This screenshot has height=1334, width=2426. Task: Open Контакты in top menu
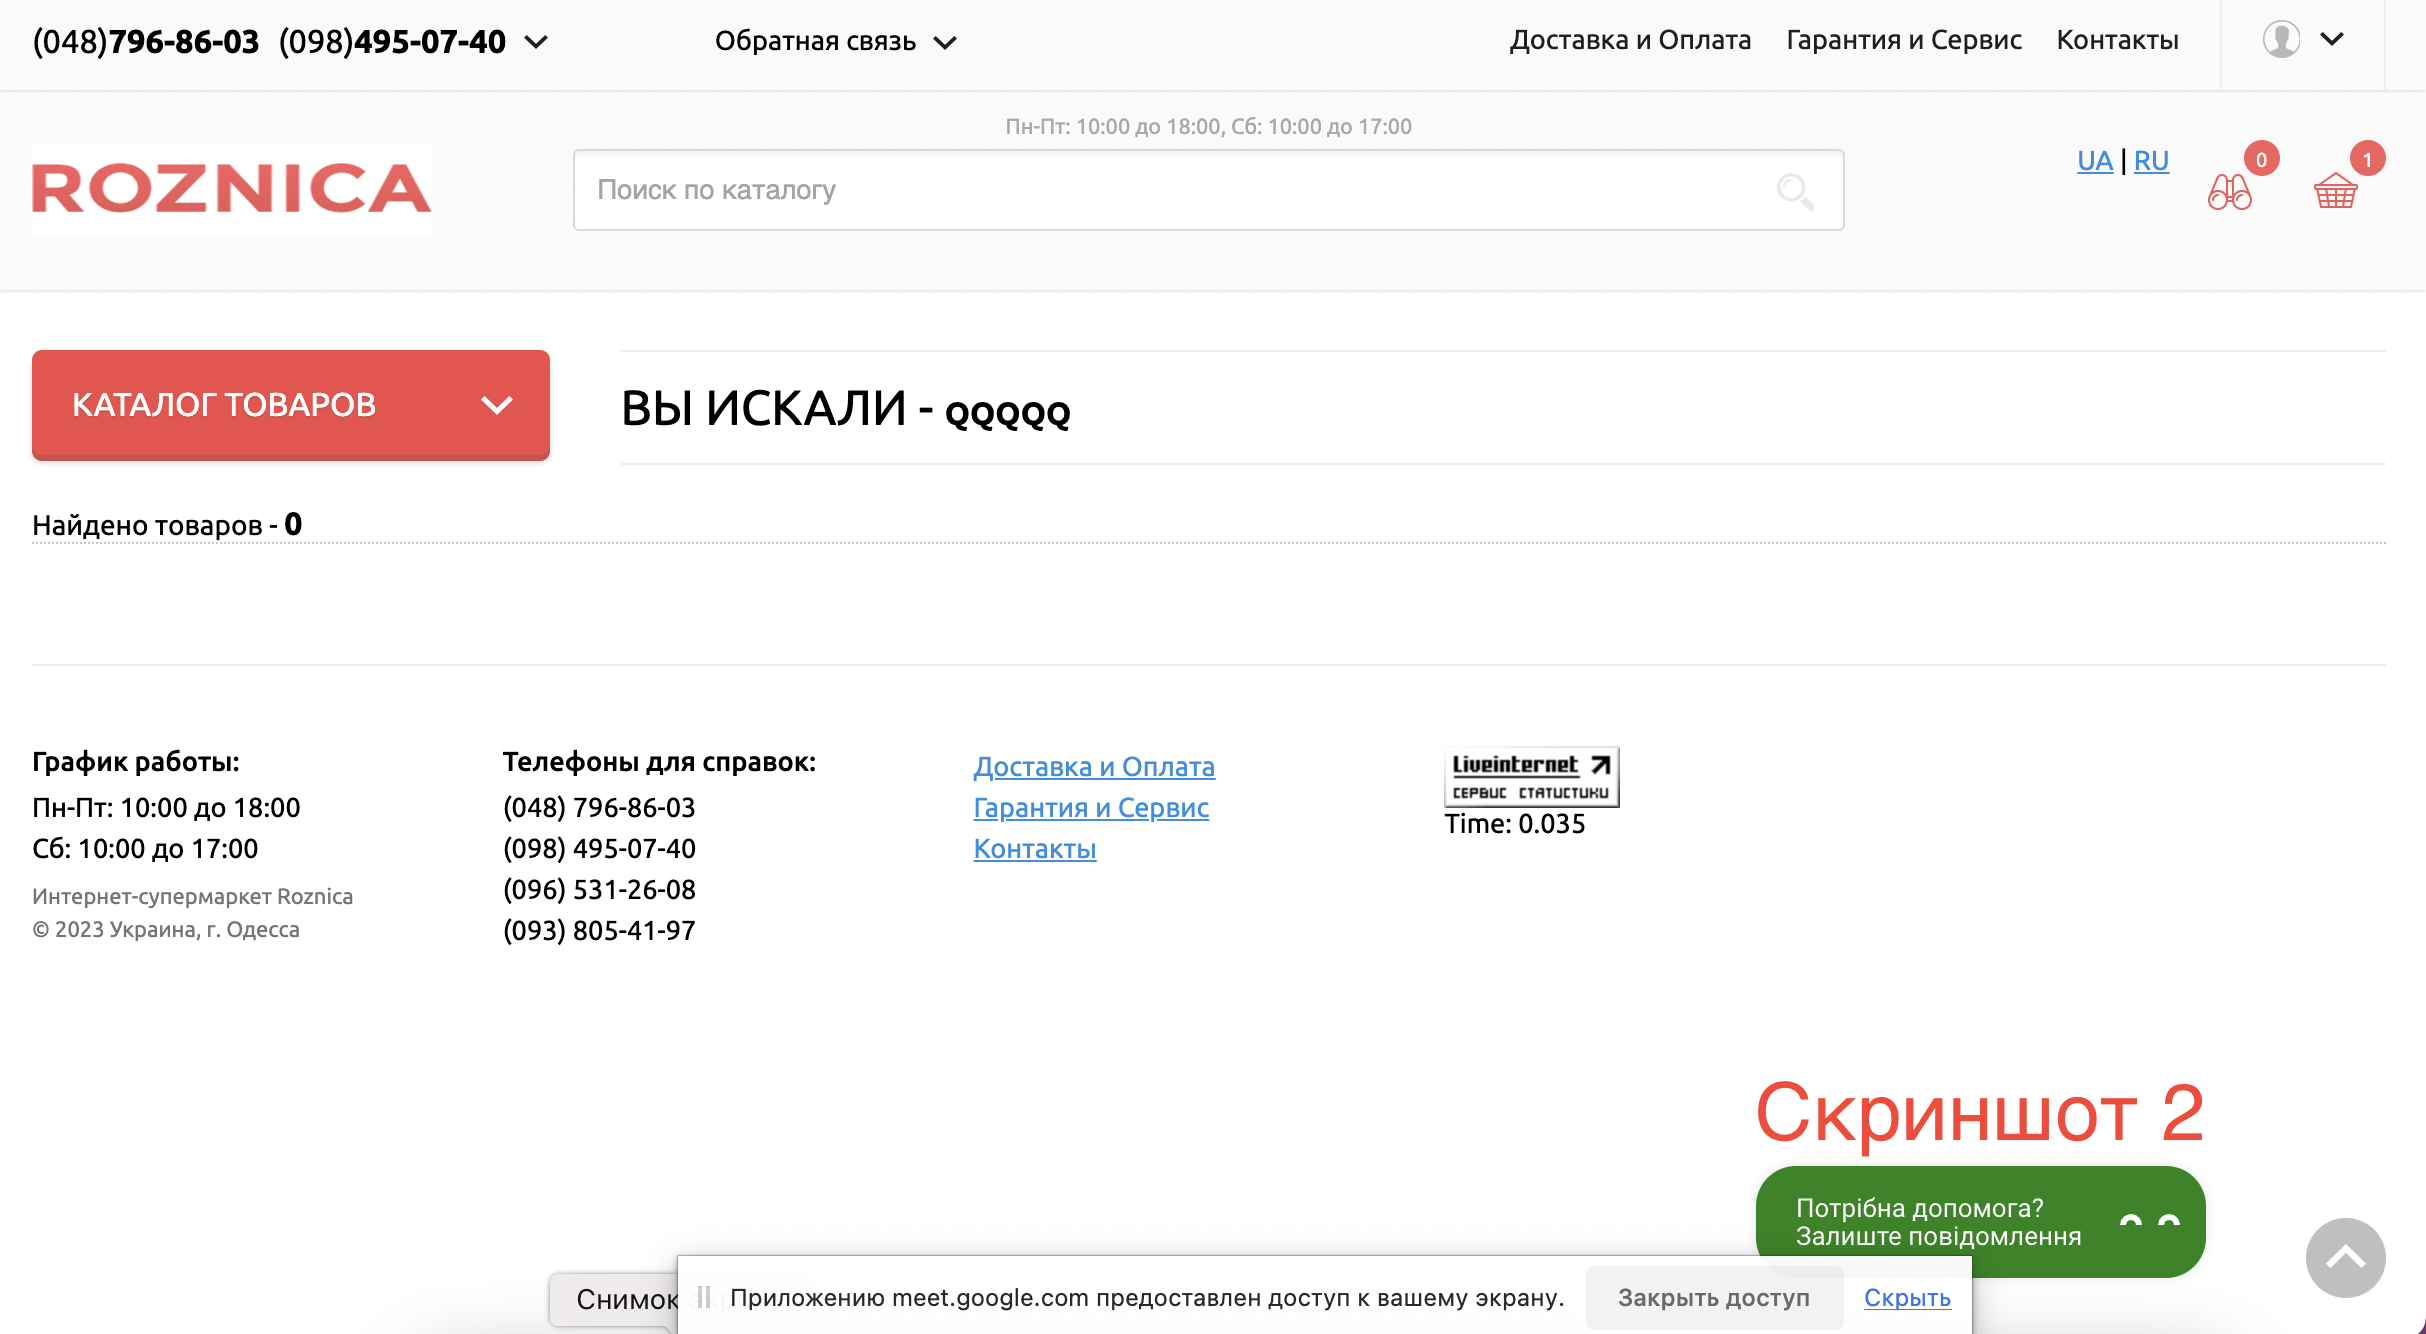2117,40
